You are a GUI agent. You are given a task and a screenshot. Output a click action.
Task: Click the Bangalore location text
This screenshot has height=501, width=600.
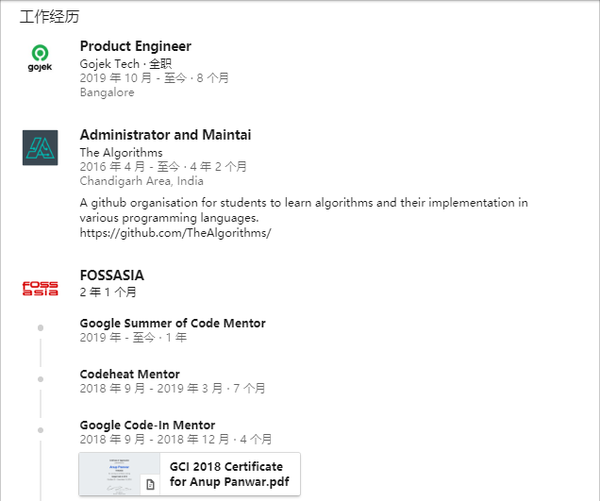(107, 92)
